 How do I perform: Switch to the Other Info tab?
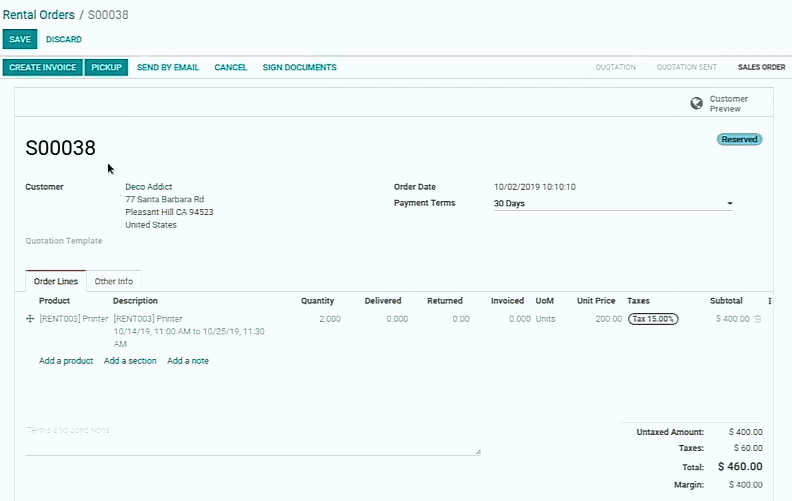tap(114, 281)
